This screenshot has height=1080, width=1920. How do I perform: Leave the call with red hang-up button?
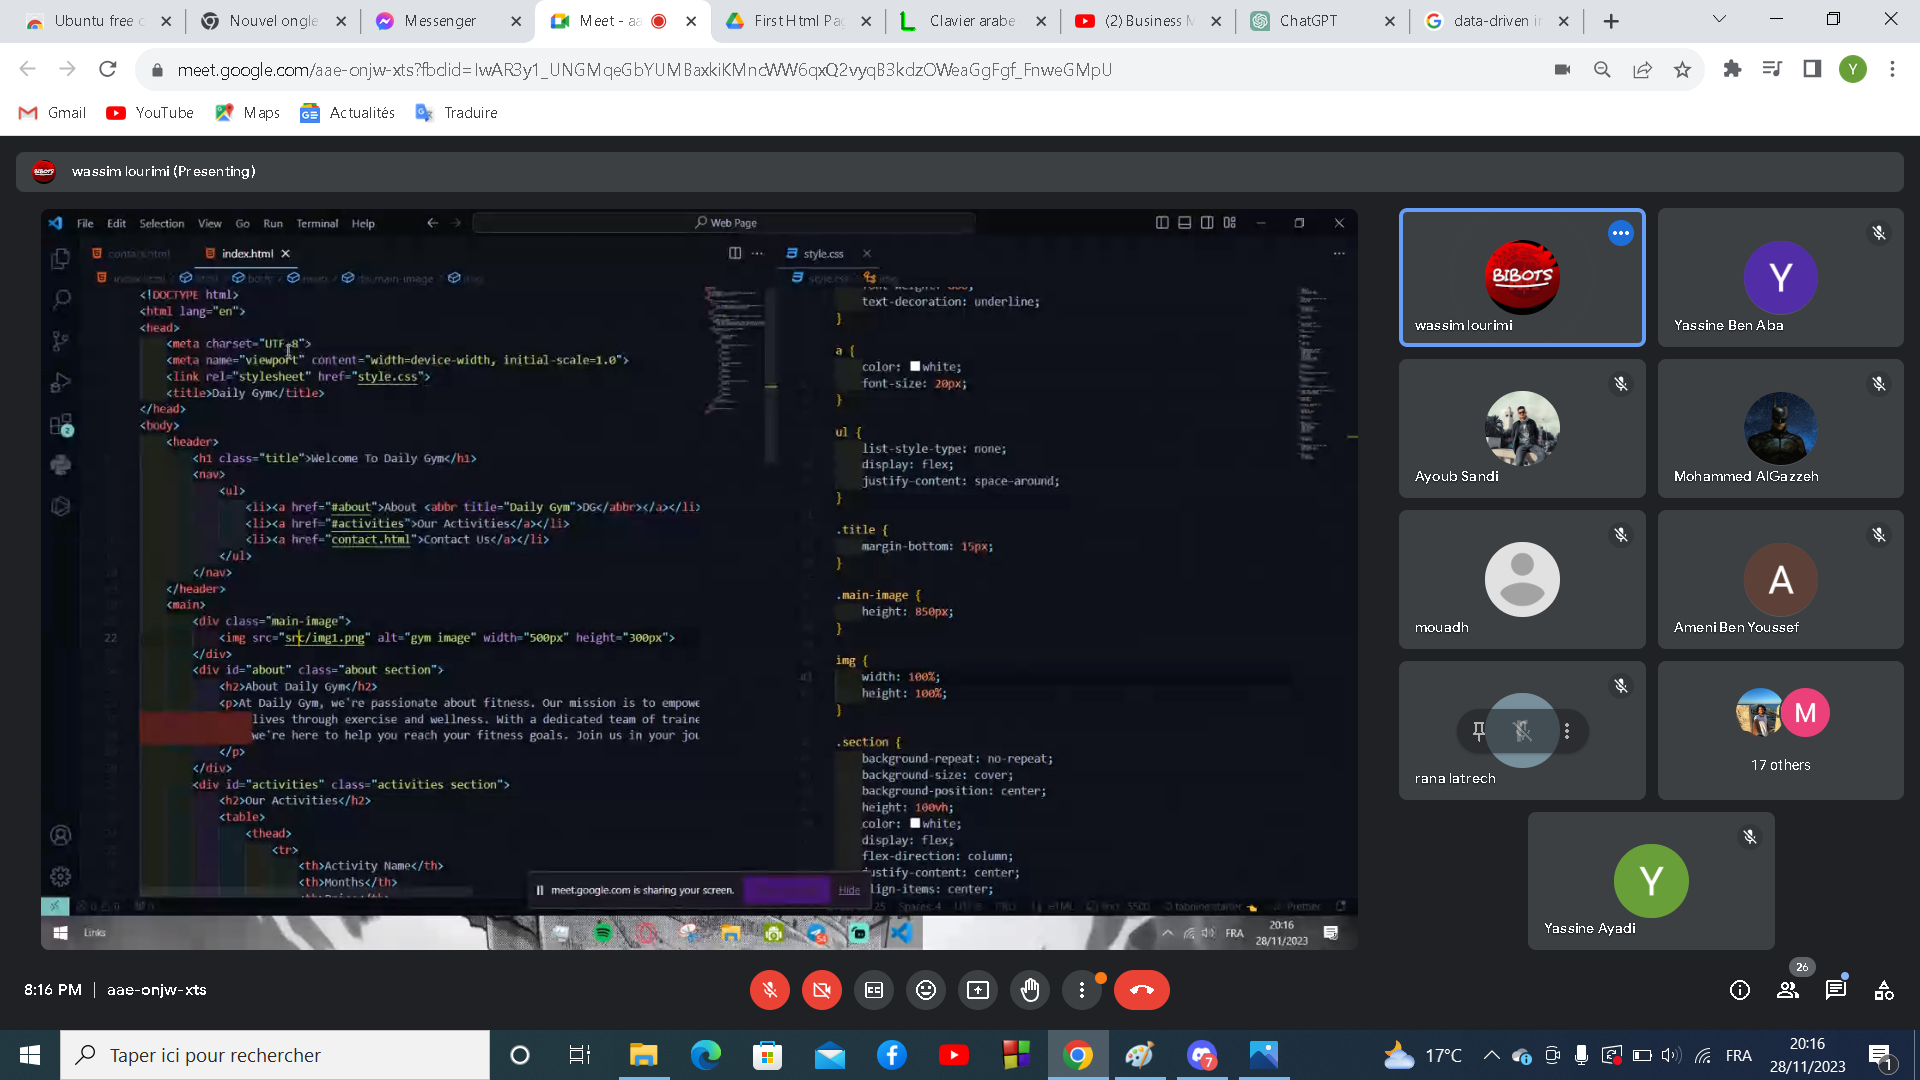click(1142, 990)
